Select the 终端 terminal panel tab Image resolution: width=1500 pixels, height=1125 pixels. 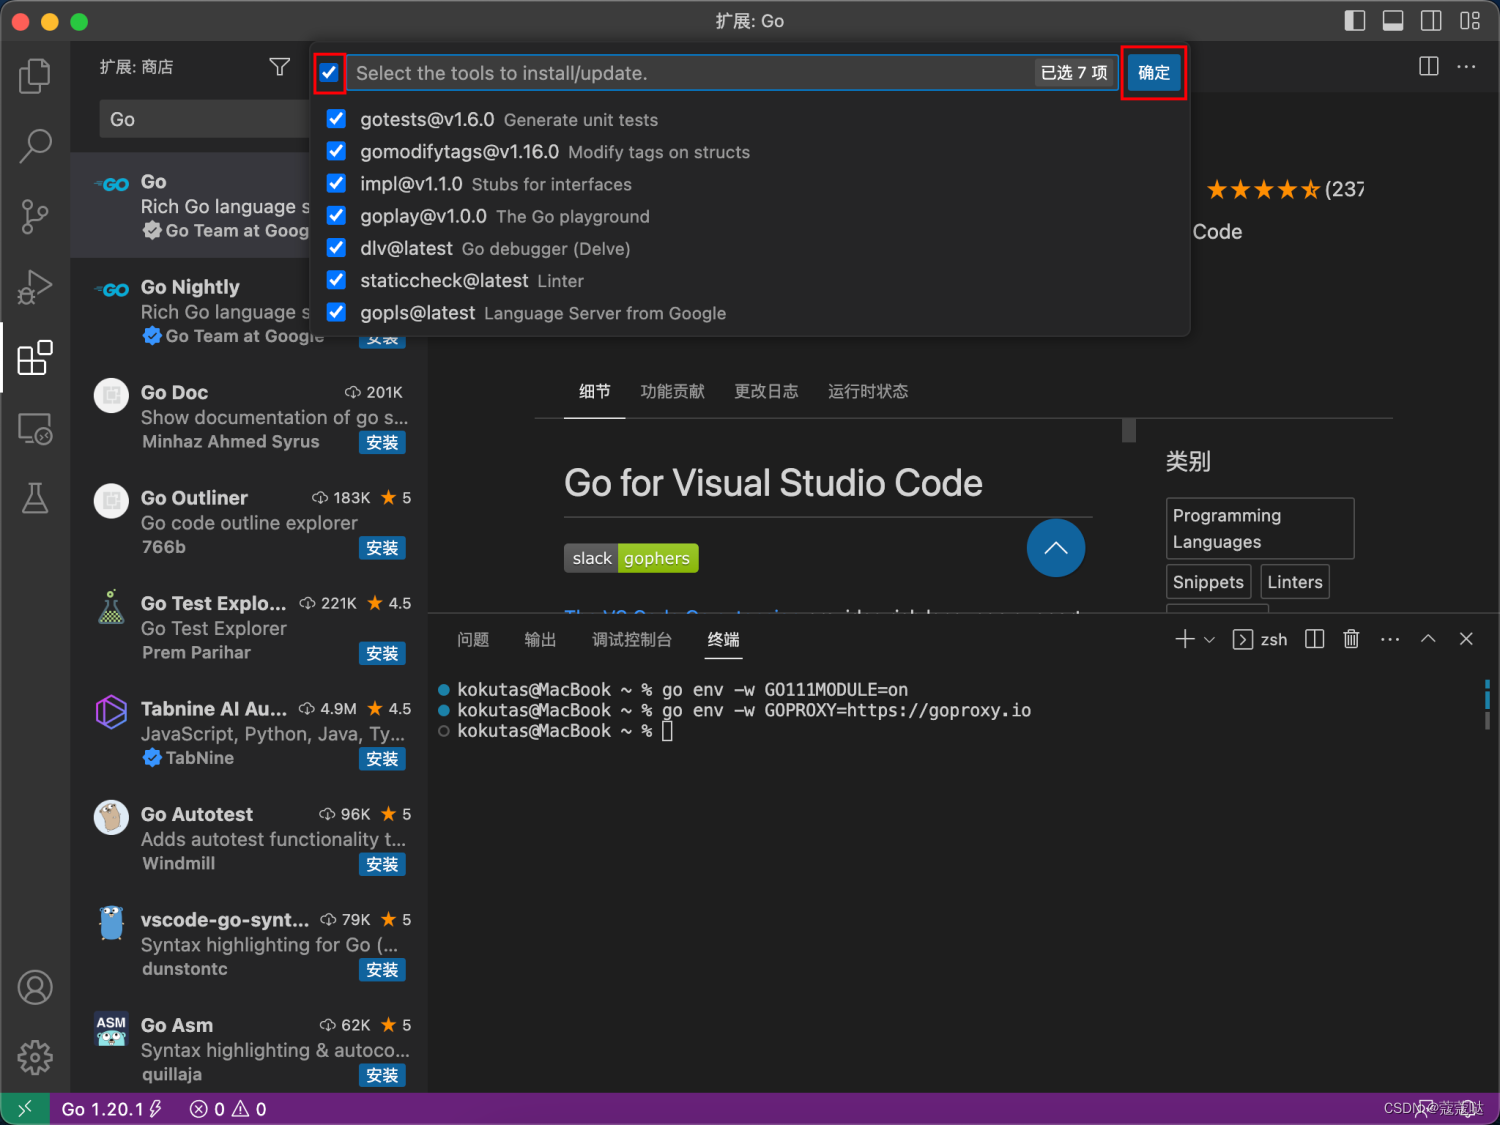click(x=723, y=640)
